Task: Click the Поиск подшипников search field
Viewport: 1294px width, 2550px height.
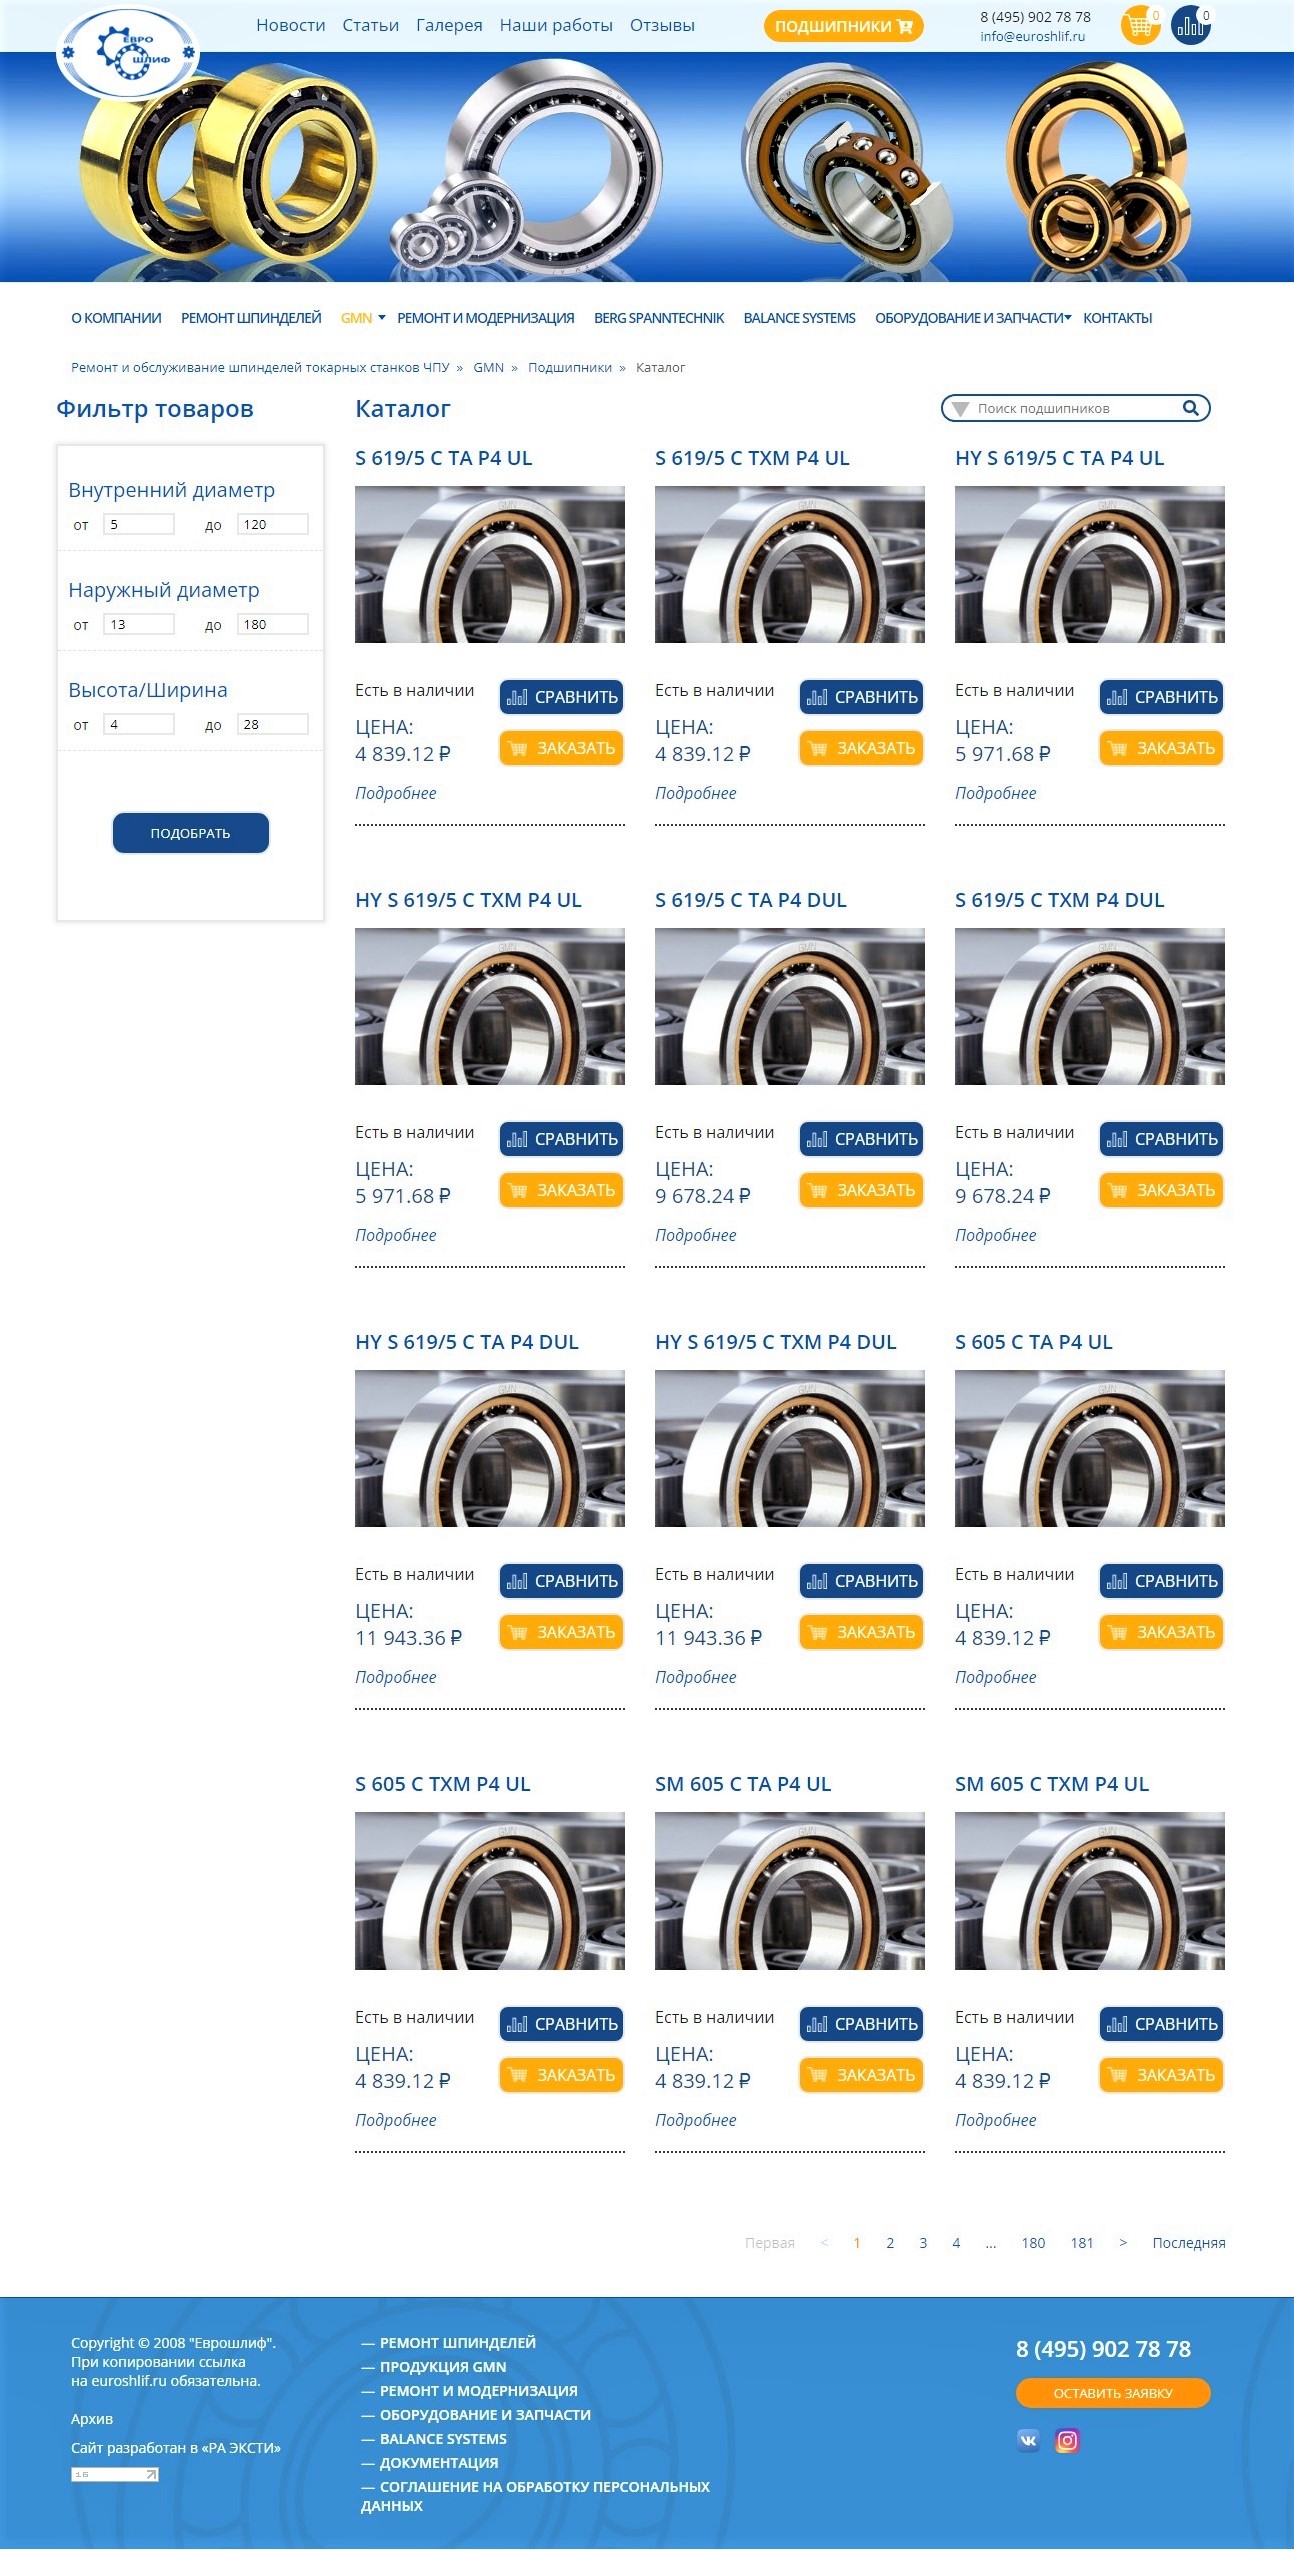Action: tap(1070, 408)
